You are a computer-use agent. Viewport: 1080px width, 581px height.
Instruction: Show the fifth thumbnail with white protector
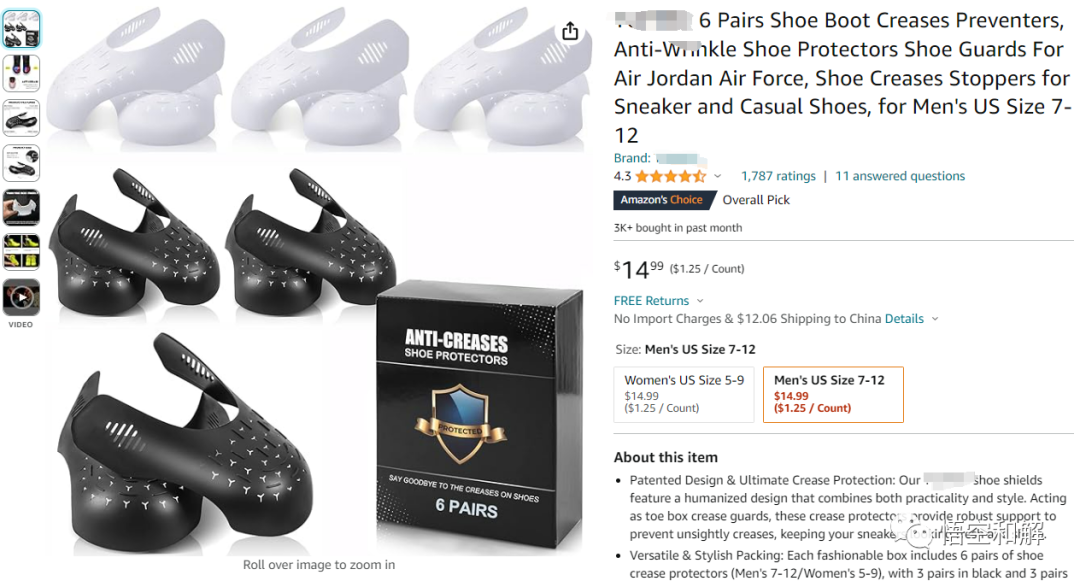(x=21, y=208)
